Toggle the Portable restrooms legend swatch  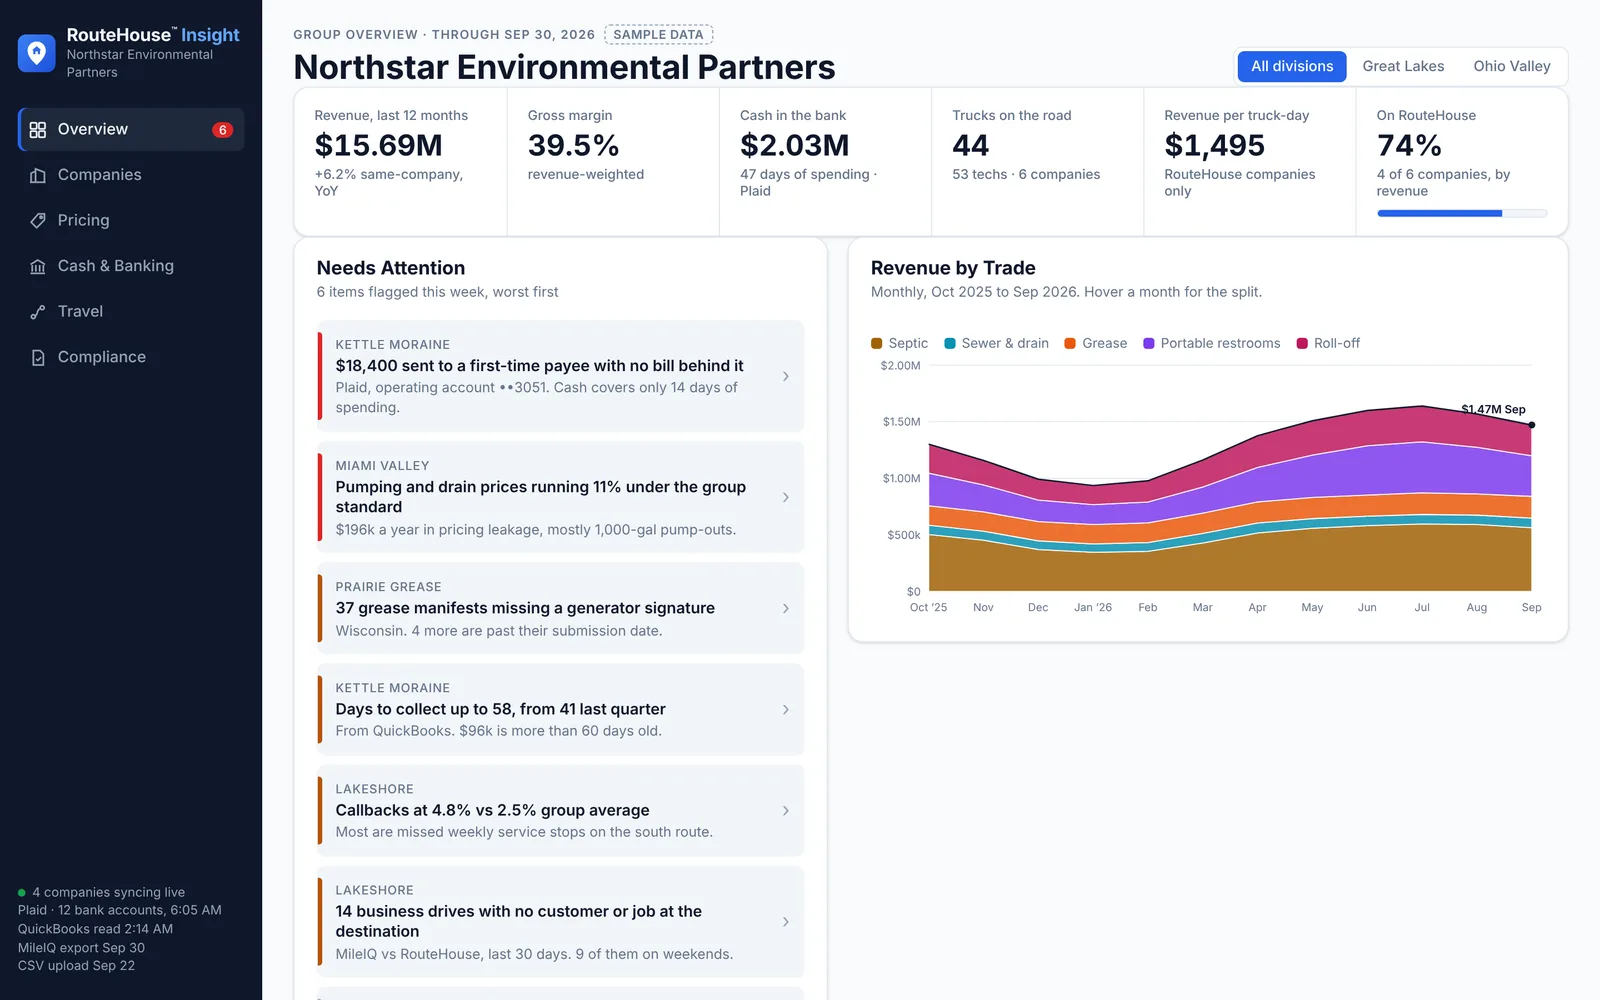coord(1149,344)
